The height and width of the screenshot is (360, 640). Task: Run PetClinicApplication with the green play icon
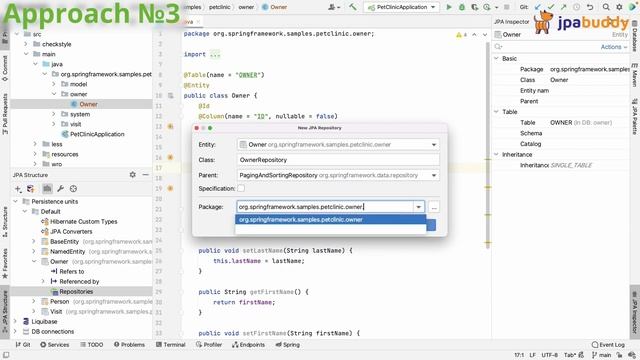[449, 7]
